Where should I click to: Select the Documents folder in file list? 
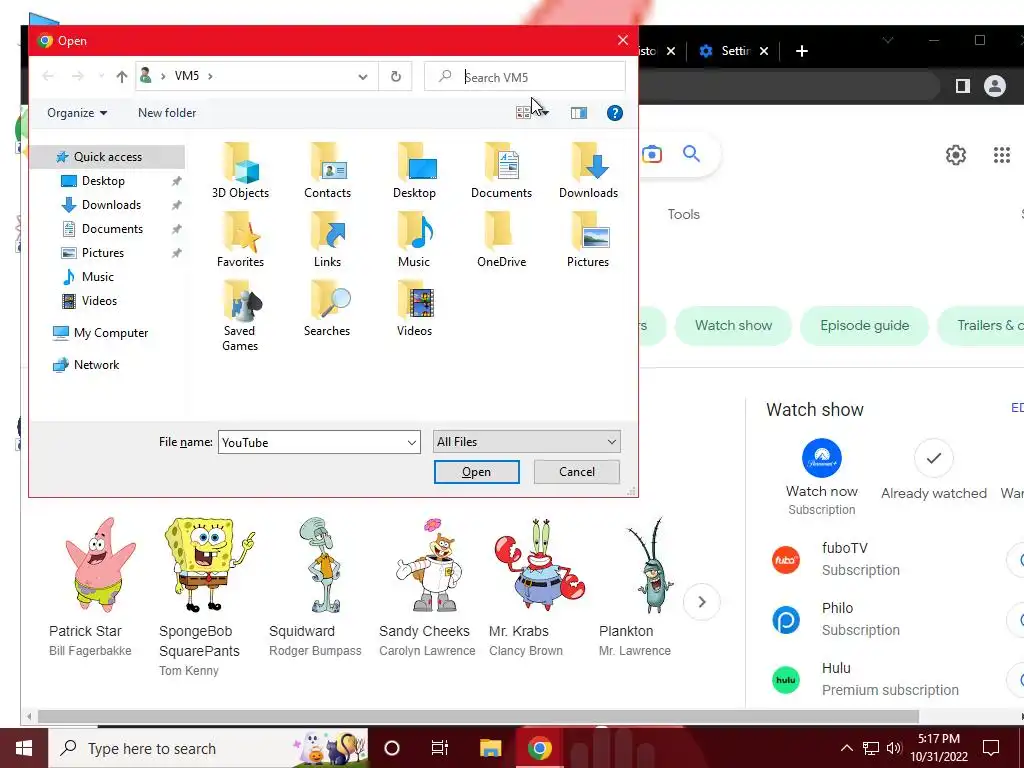pos(501,170)
